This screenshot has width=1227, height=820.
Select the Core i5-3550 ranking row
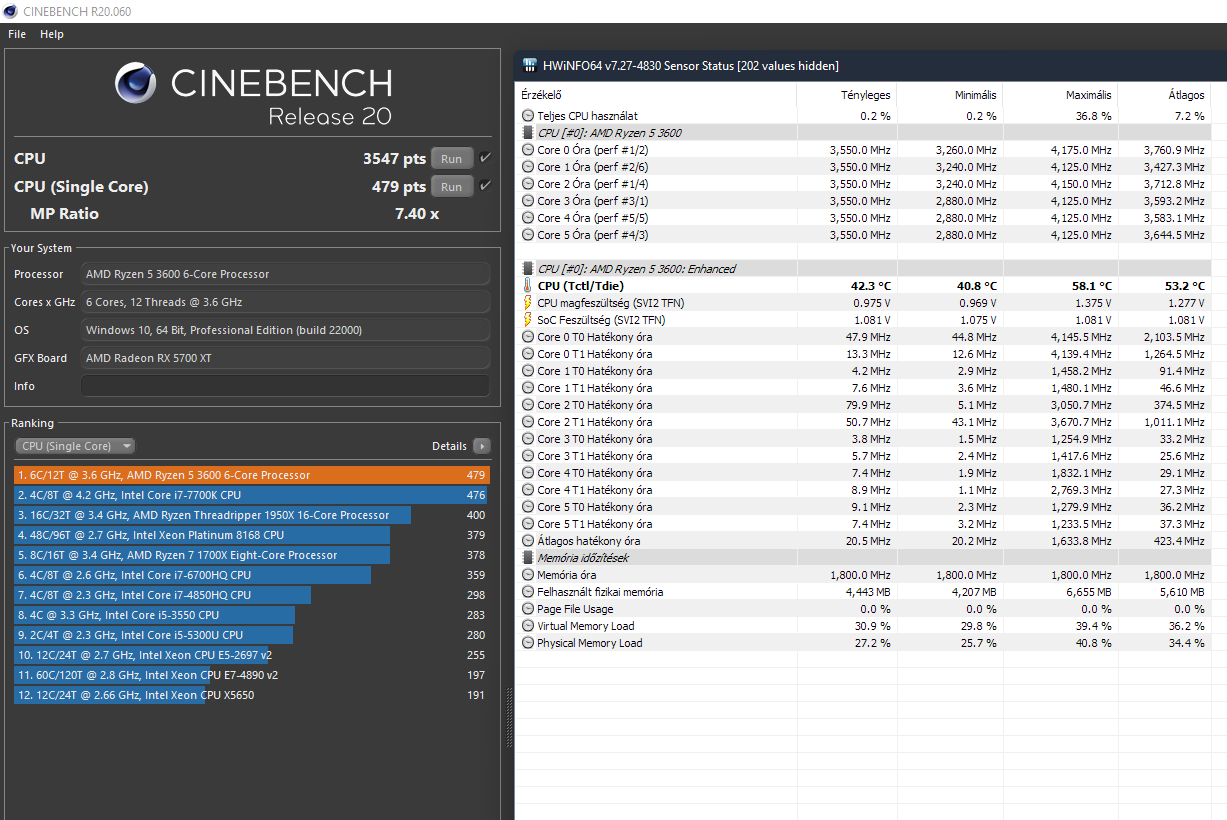click(x=252, y=615)
